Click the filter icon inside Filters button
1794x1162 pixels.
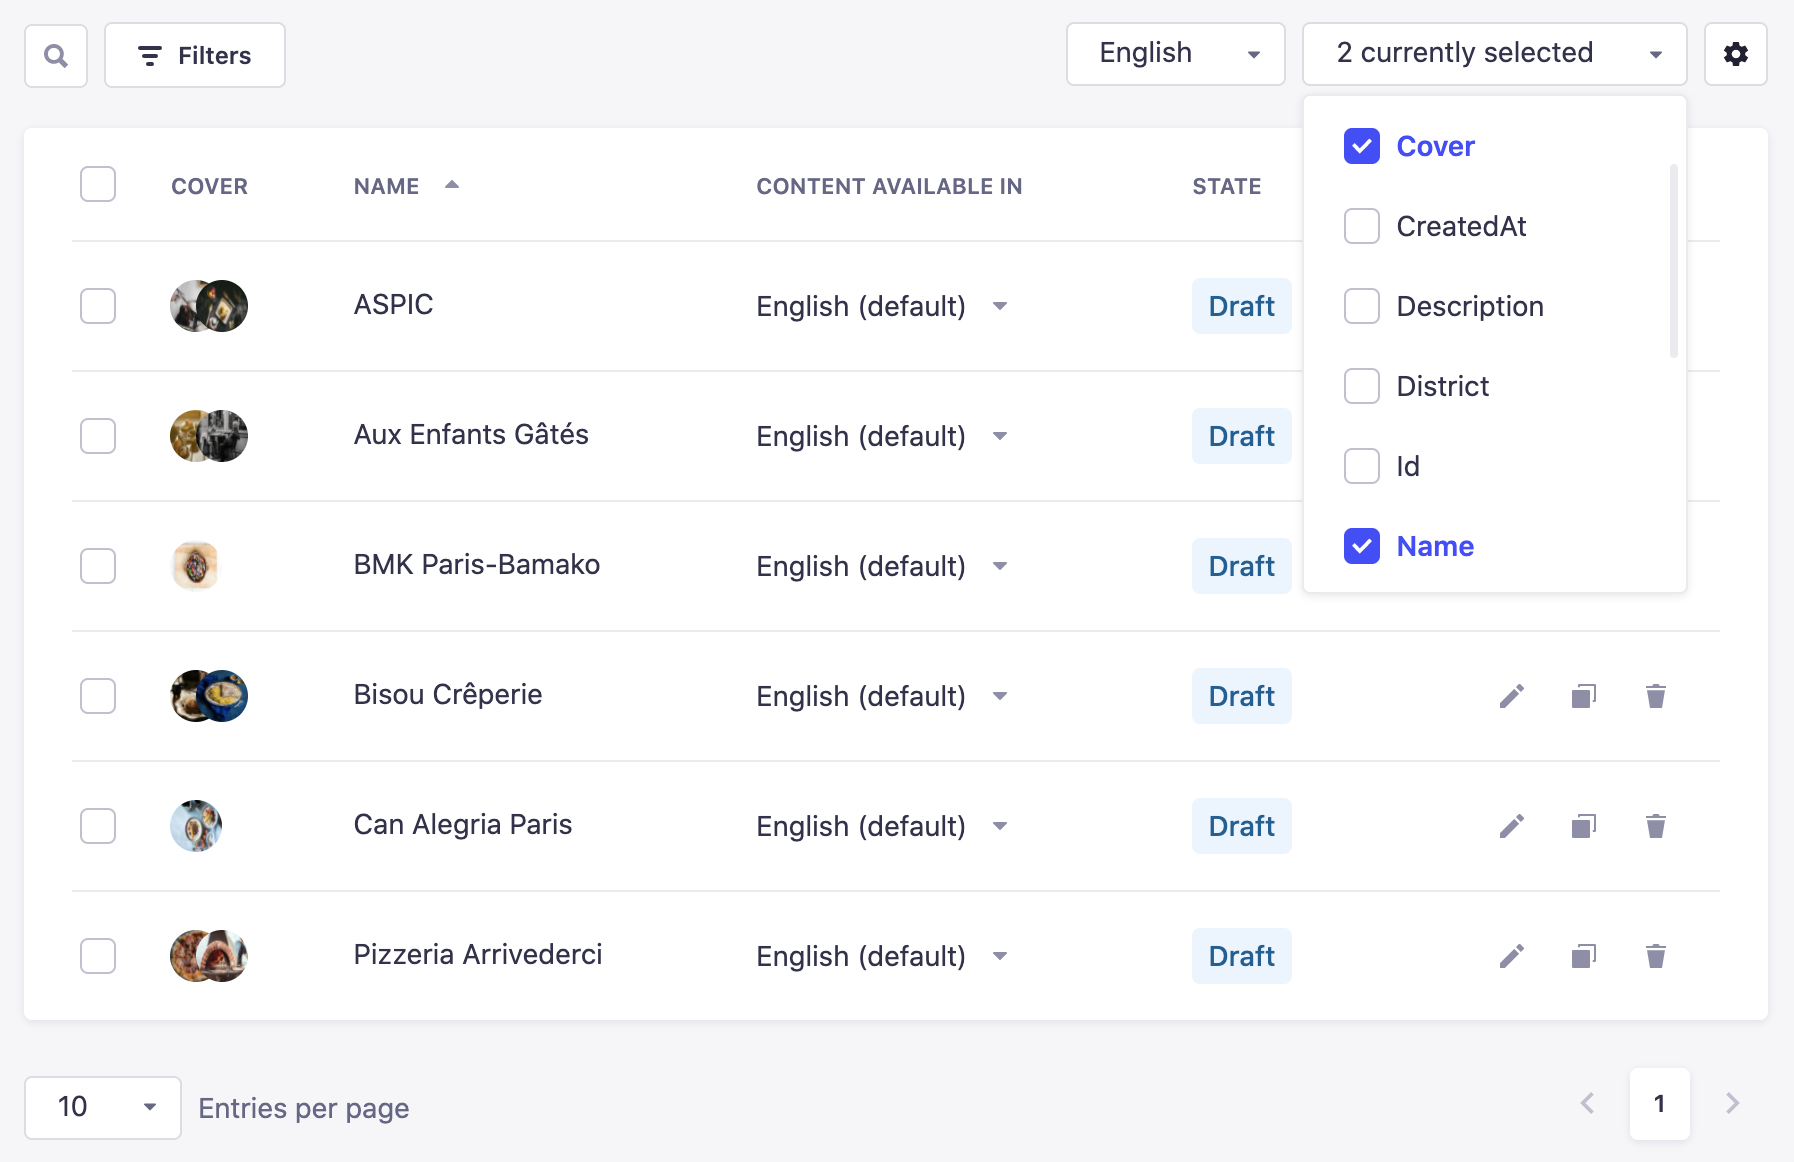[150, 55]
